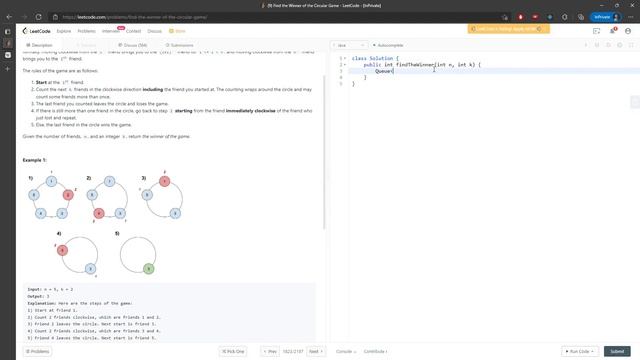This screenshot has height=360, width=640.
Task: Open the red rectangular extension icon
Action: pyautogui.click(x=535, y=17)
